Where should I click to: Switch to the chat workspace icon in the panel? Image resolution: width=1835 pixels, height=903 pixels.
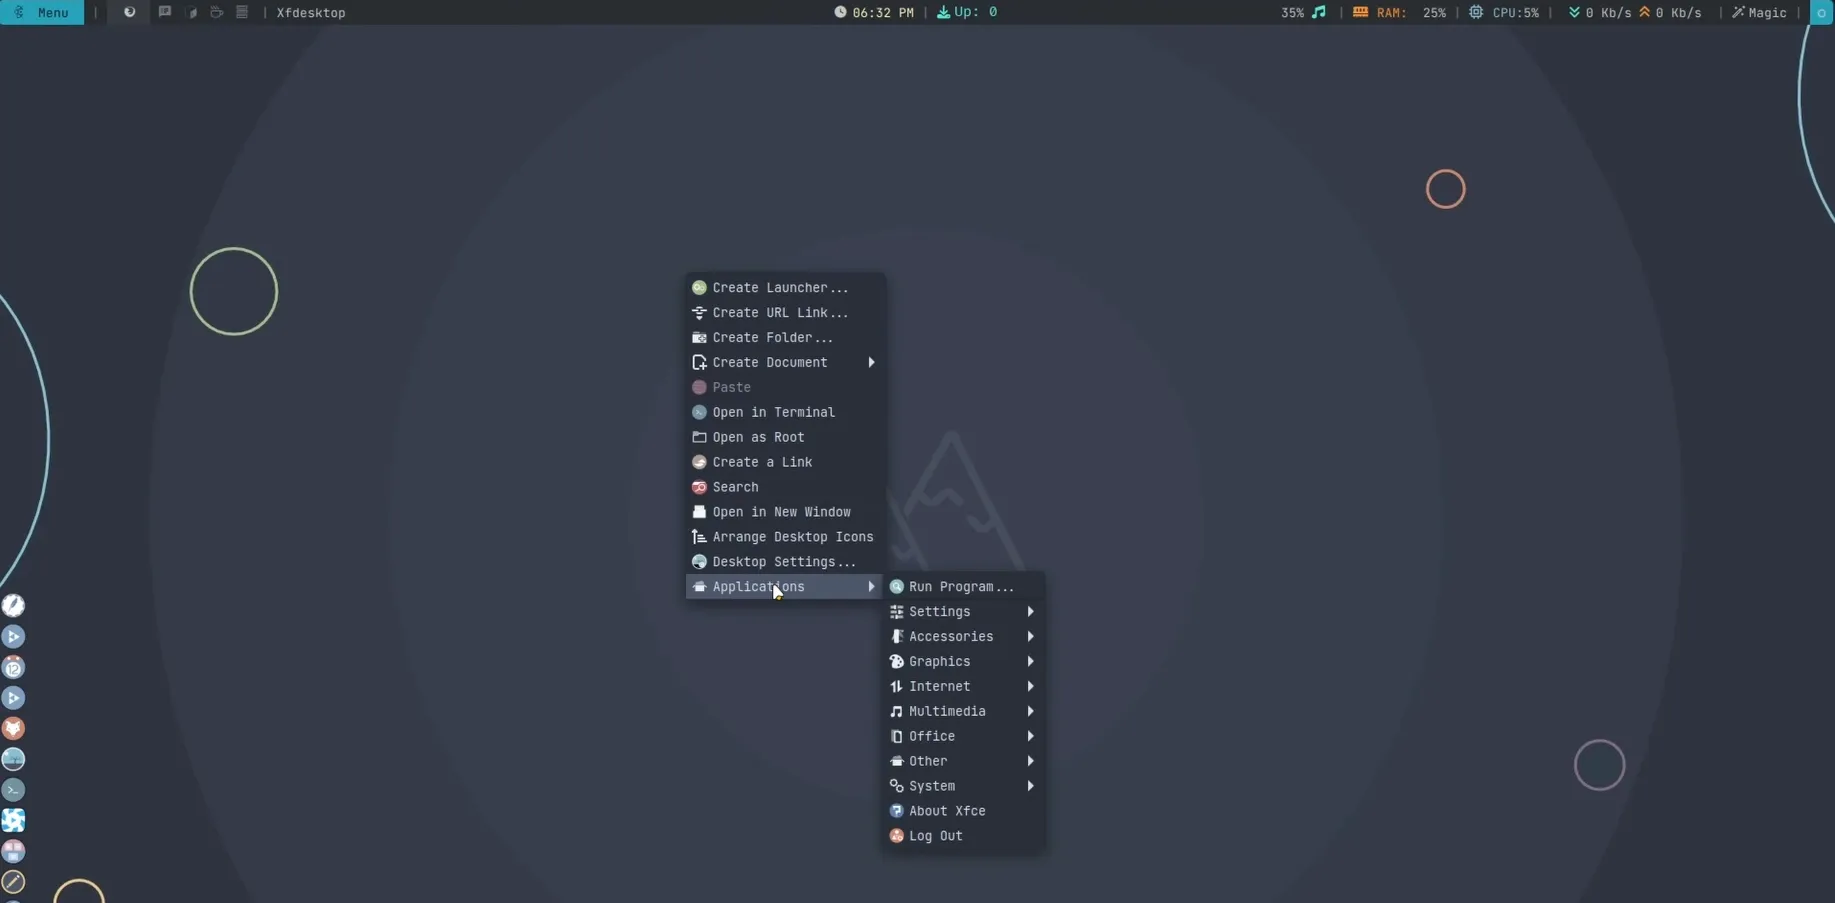tap(165, 12)
